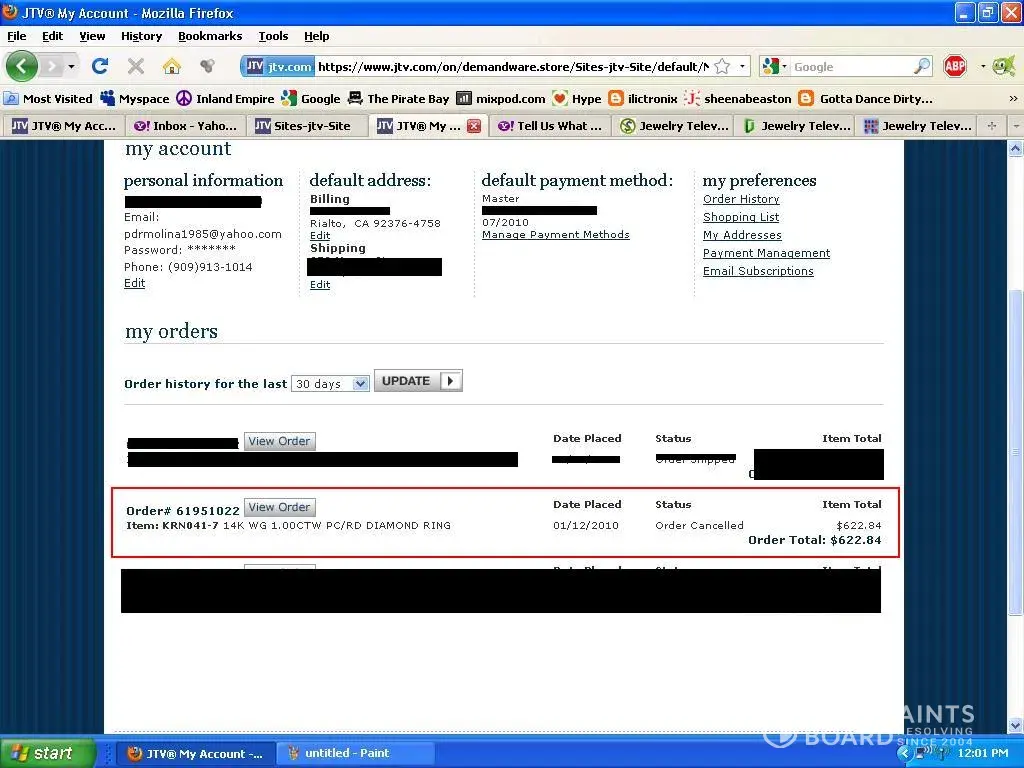This screenshot has width=1024, height=768.
Task: Click the URL address field
Action: point(513,67)
